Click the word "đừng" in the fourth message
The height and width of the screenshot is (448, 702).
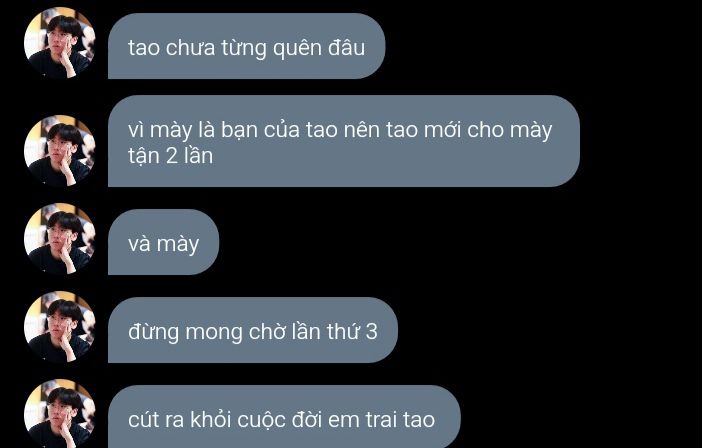154,333
